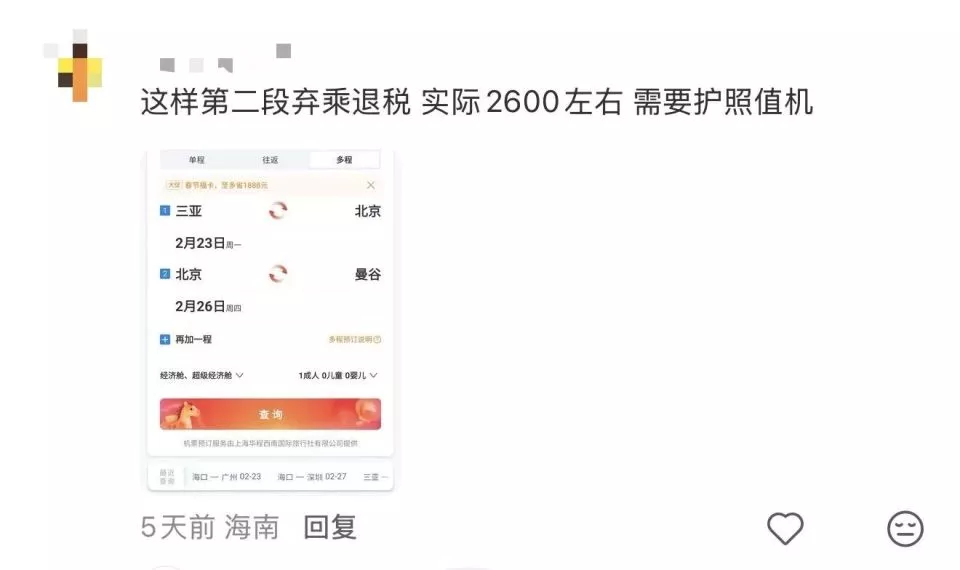Change destination city 曼谷

pyautogui.click(x=367, y=274)
